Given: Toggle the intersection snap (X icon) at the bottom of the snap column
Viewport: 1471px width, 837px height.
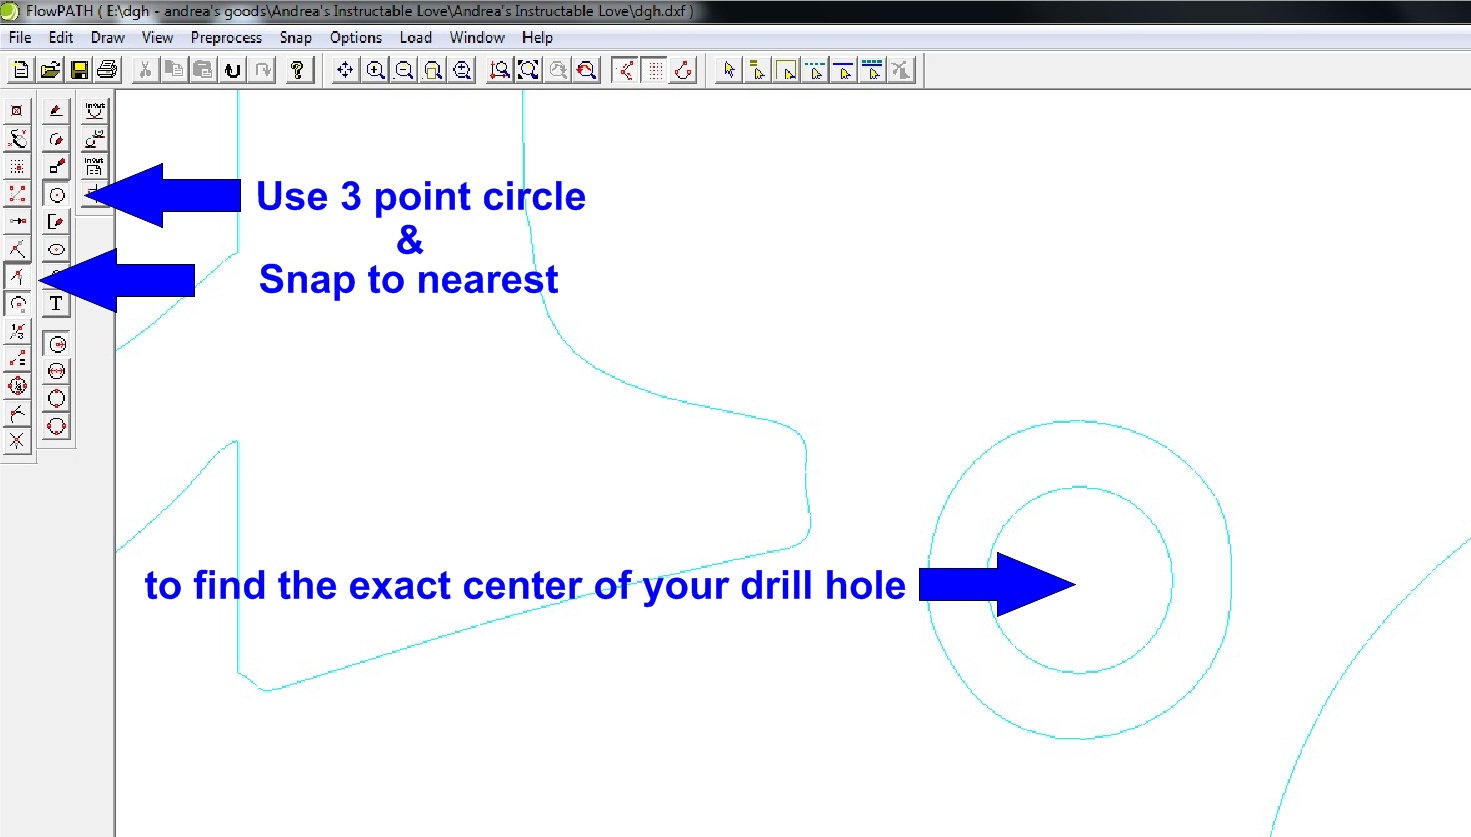Looking at the screenshot, I should click(x=17, y=441).
